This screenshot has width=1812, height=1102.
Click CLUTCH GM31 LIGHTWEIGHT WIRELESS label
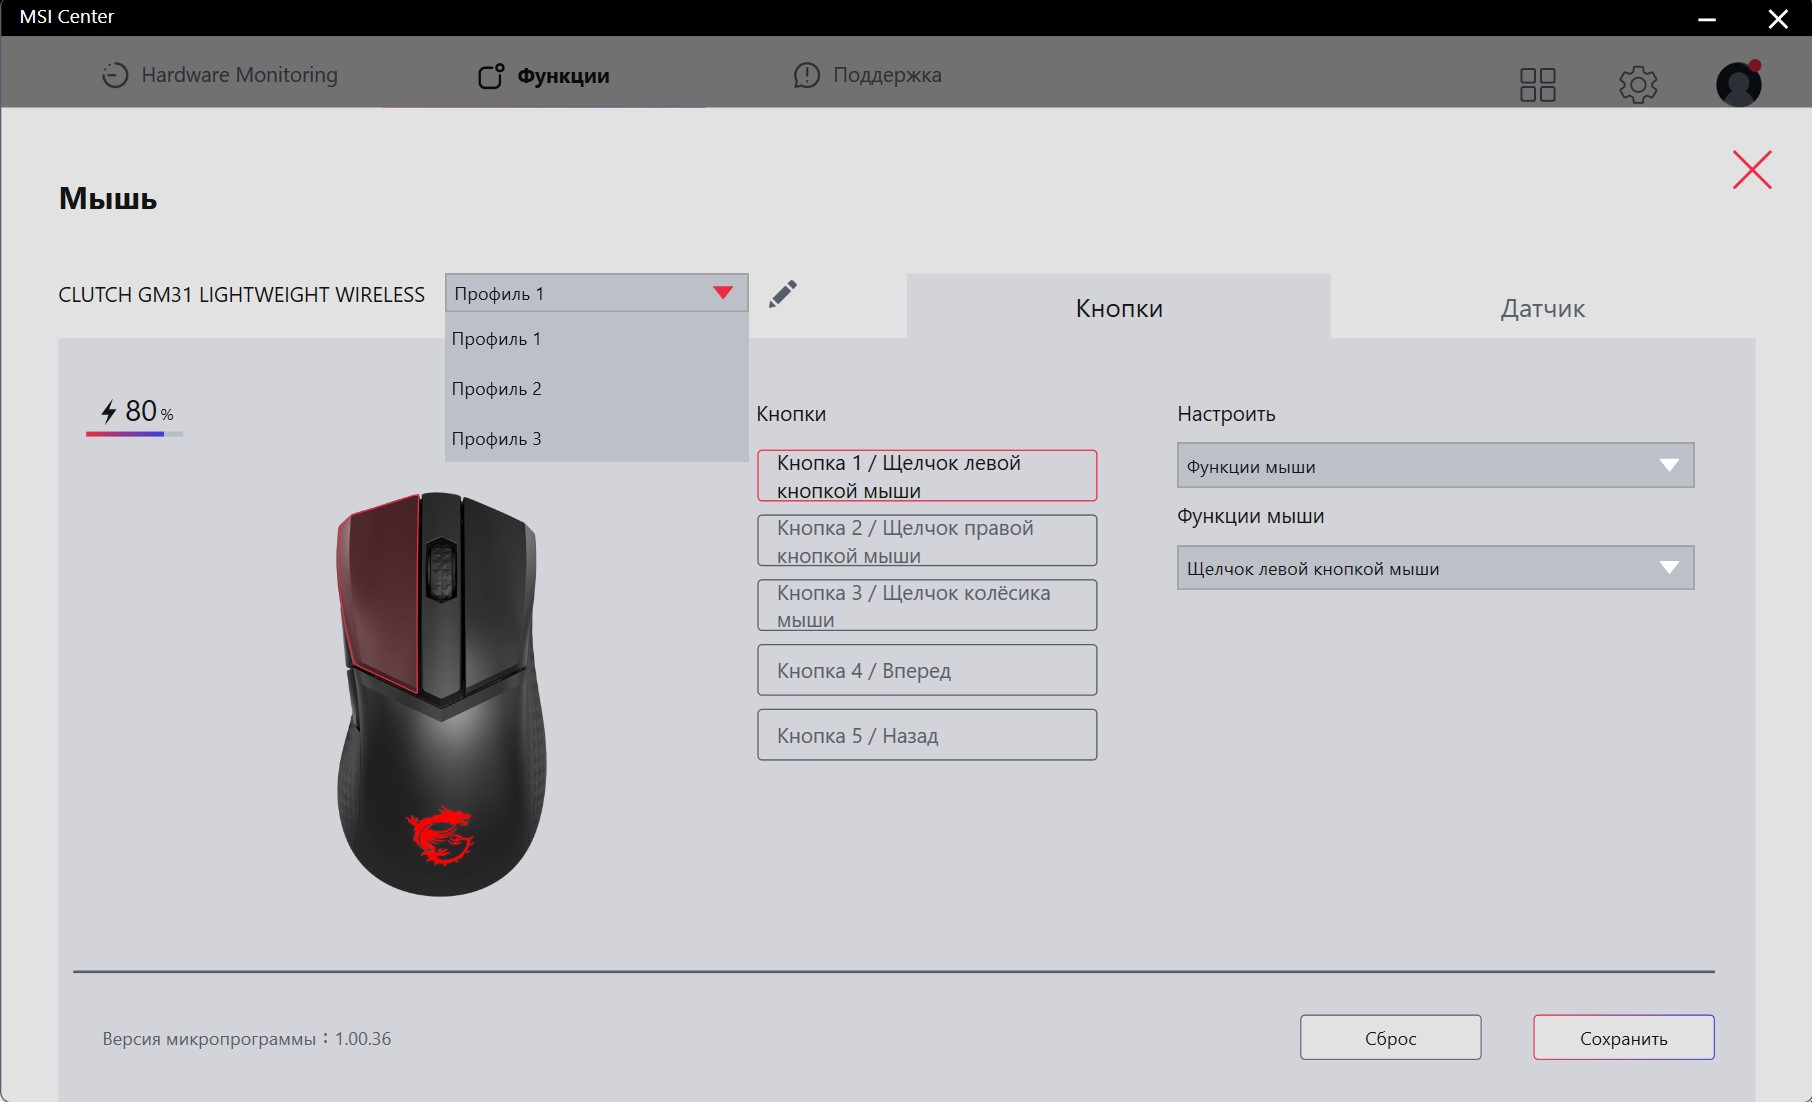coord(241,295)
